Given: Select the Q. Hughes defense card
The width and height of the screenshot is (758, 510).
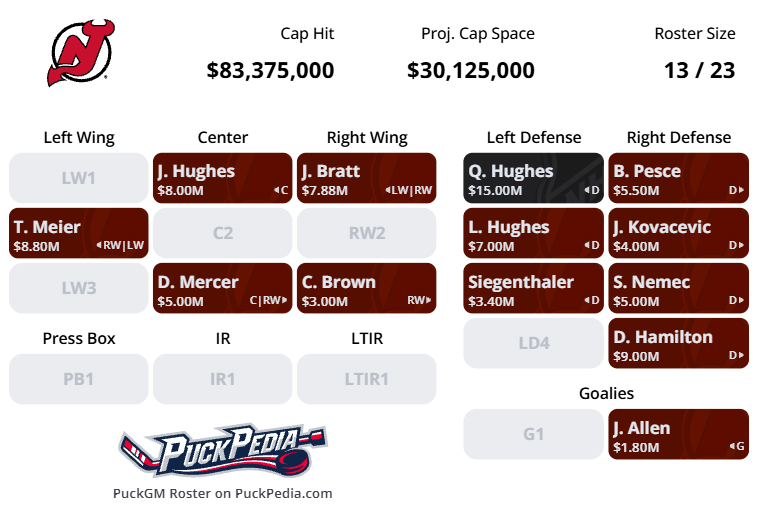Looking at the screenshot, I should click(x=534, y=178).
